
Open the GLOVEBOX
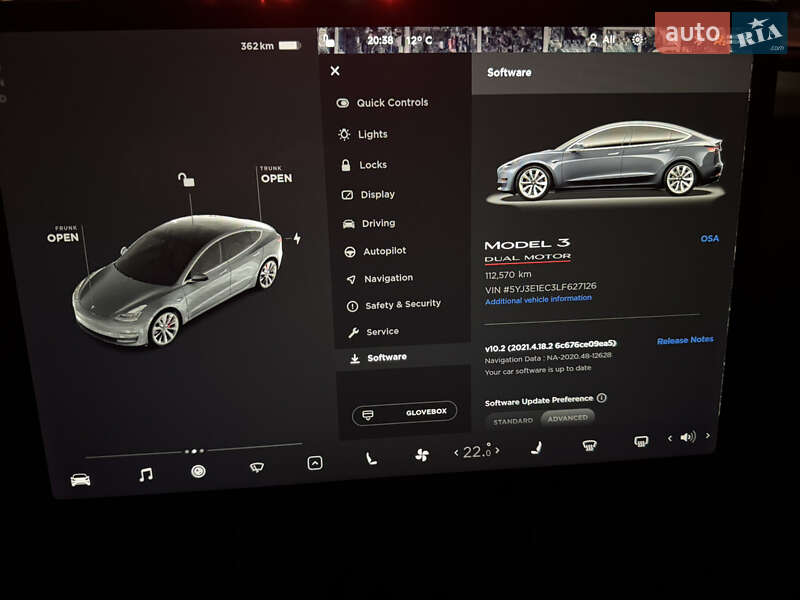(403, 411)
